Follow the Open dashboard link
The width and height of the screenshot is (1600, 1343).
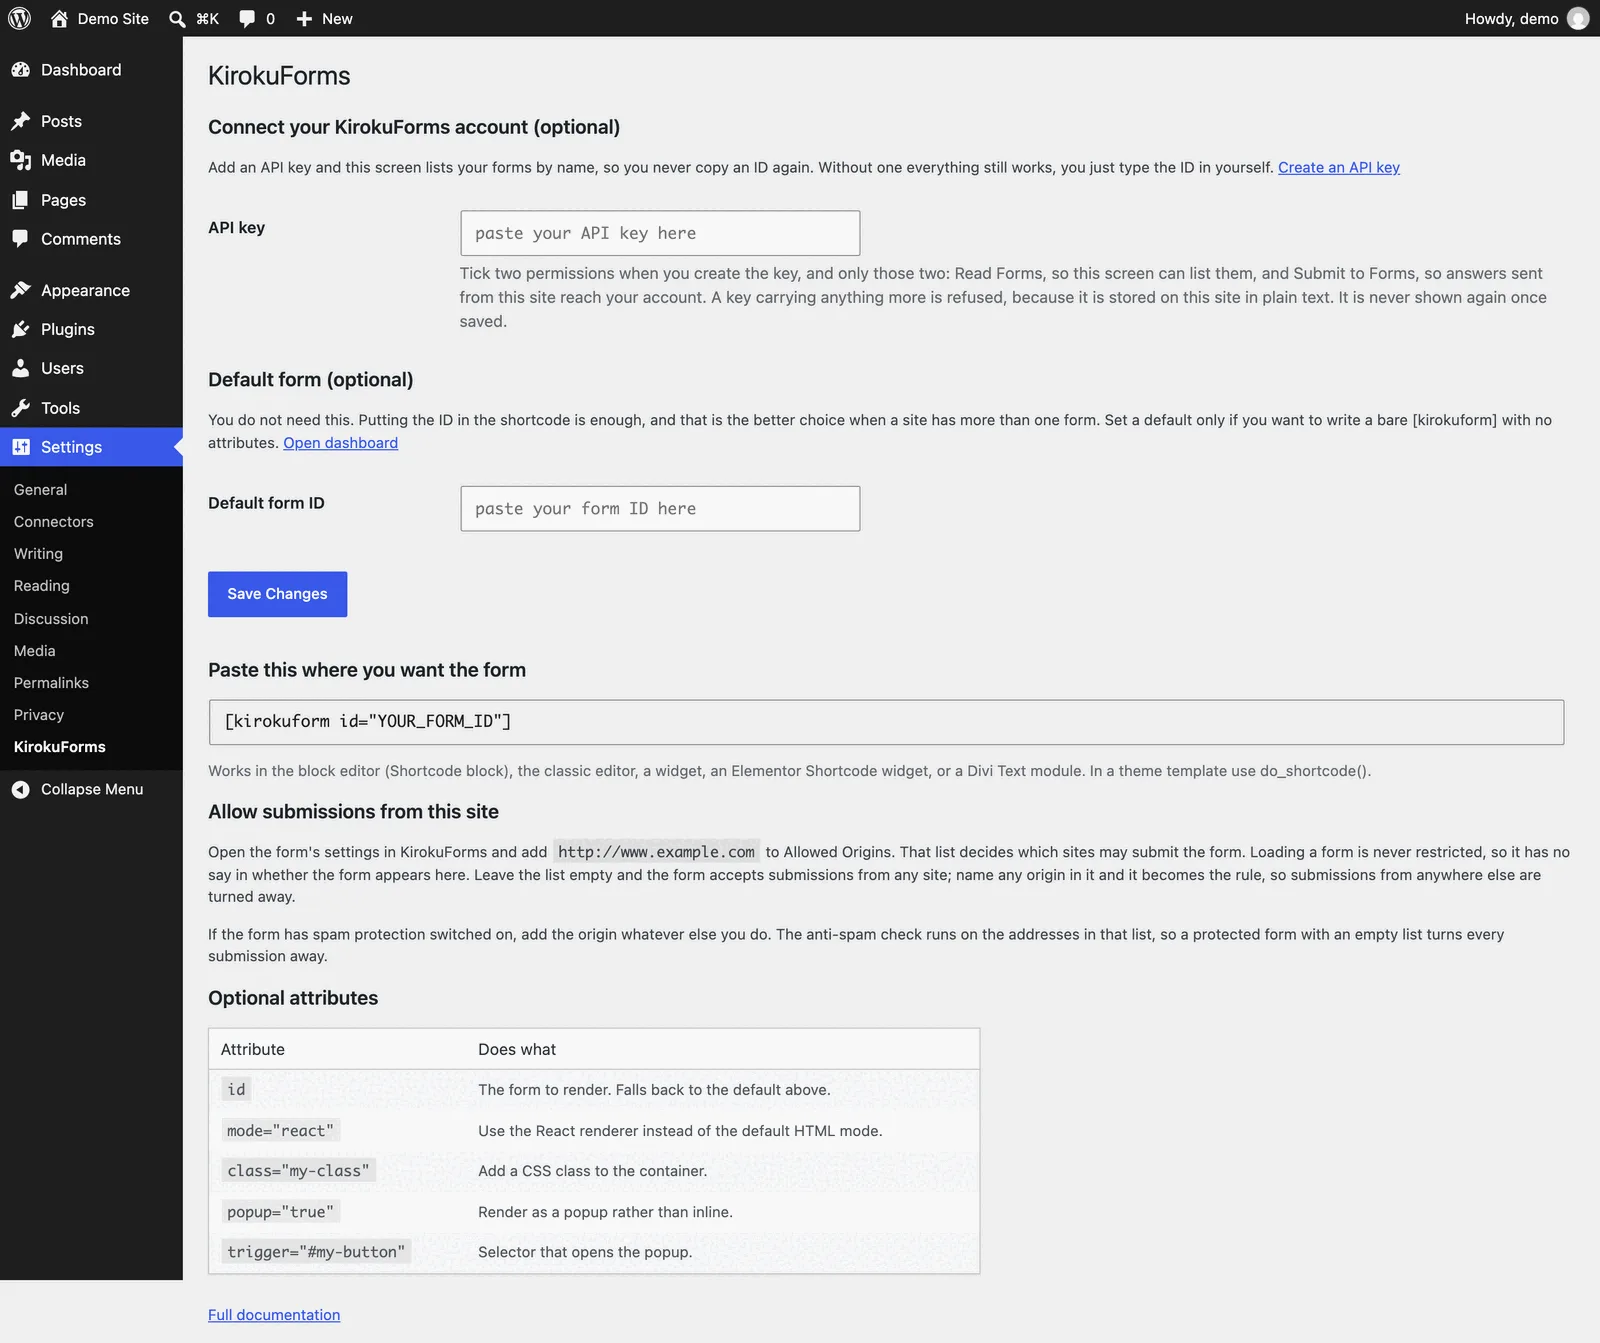coord(340,443)
